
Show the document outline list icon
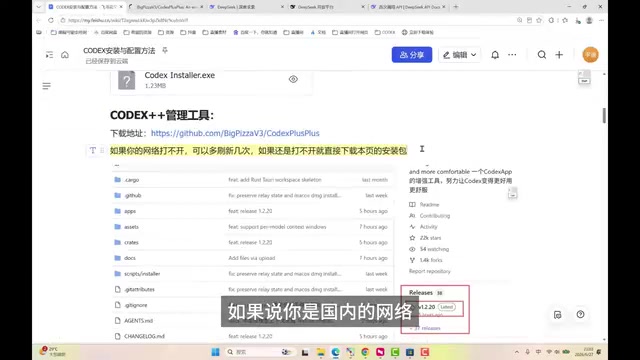pyautogui.click(x=47, y=86)
